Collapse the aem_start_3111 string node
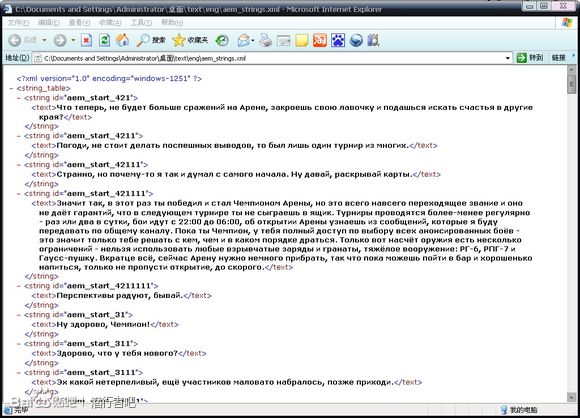Viewport: 580px width, 418px height. [x=18, y=373]
